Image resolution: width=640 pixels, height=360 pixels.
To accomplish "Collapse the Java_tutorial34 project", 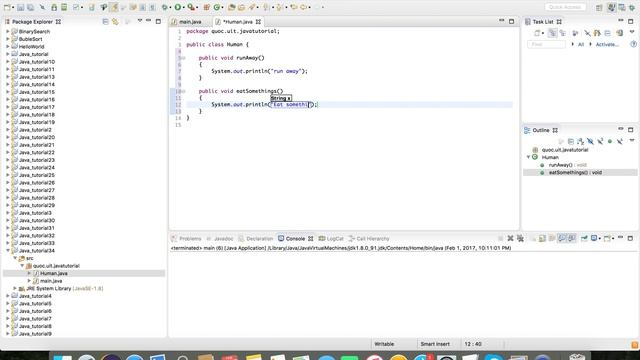I will coord(8,251).
